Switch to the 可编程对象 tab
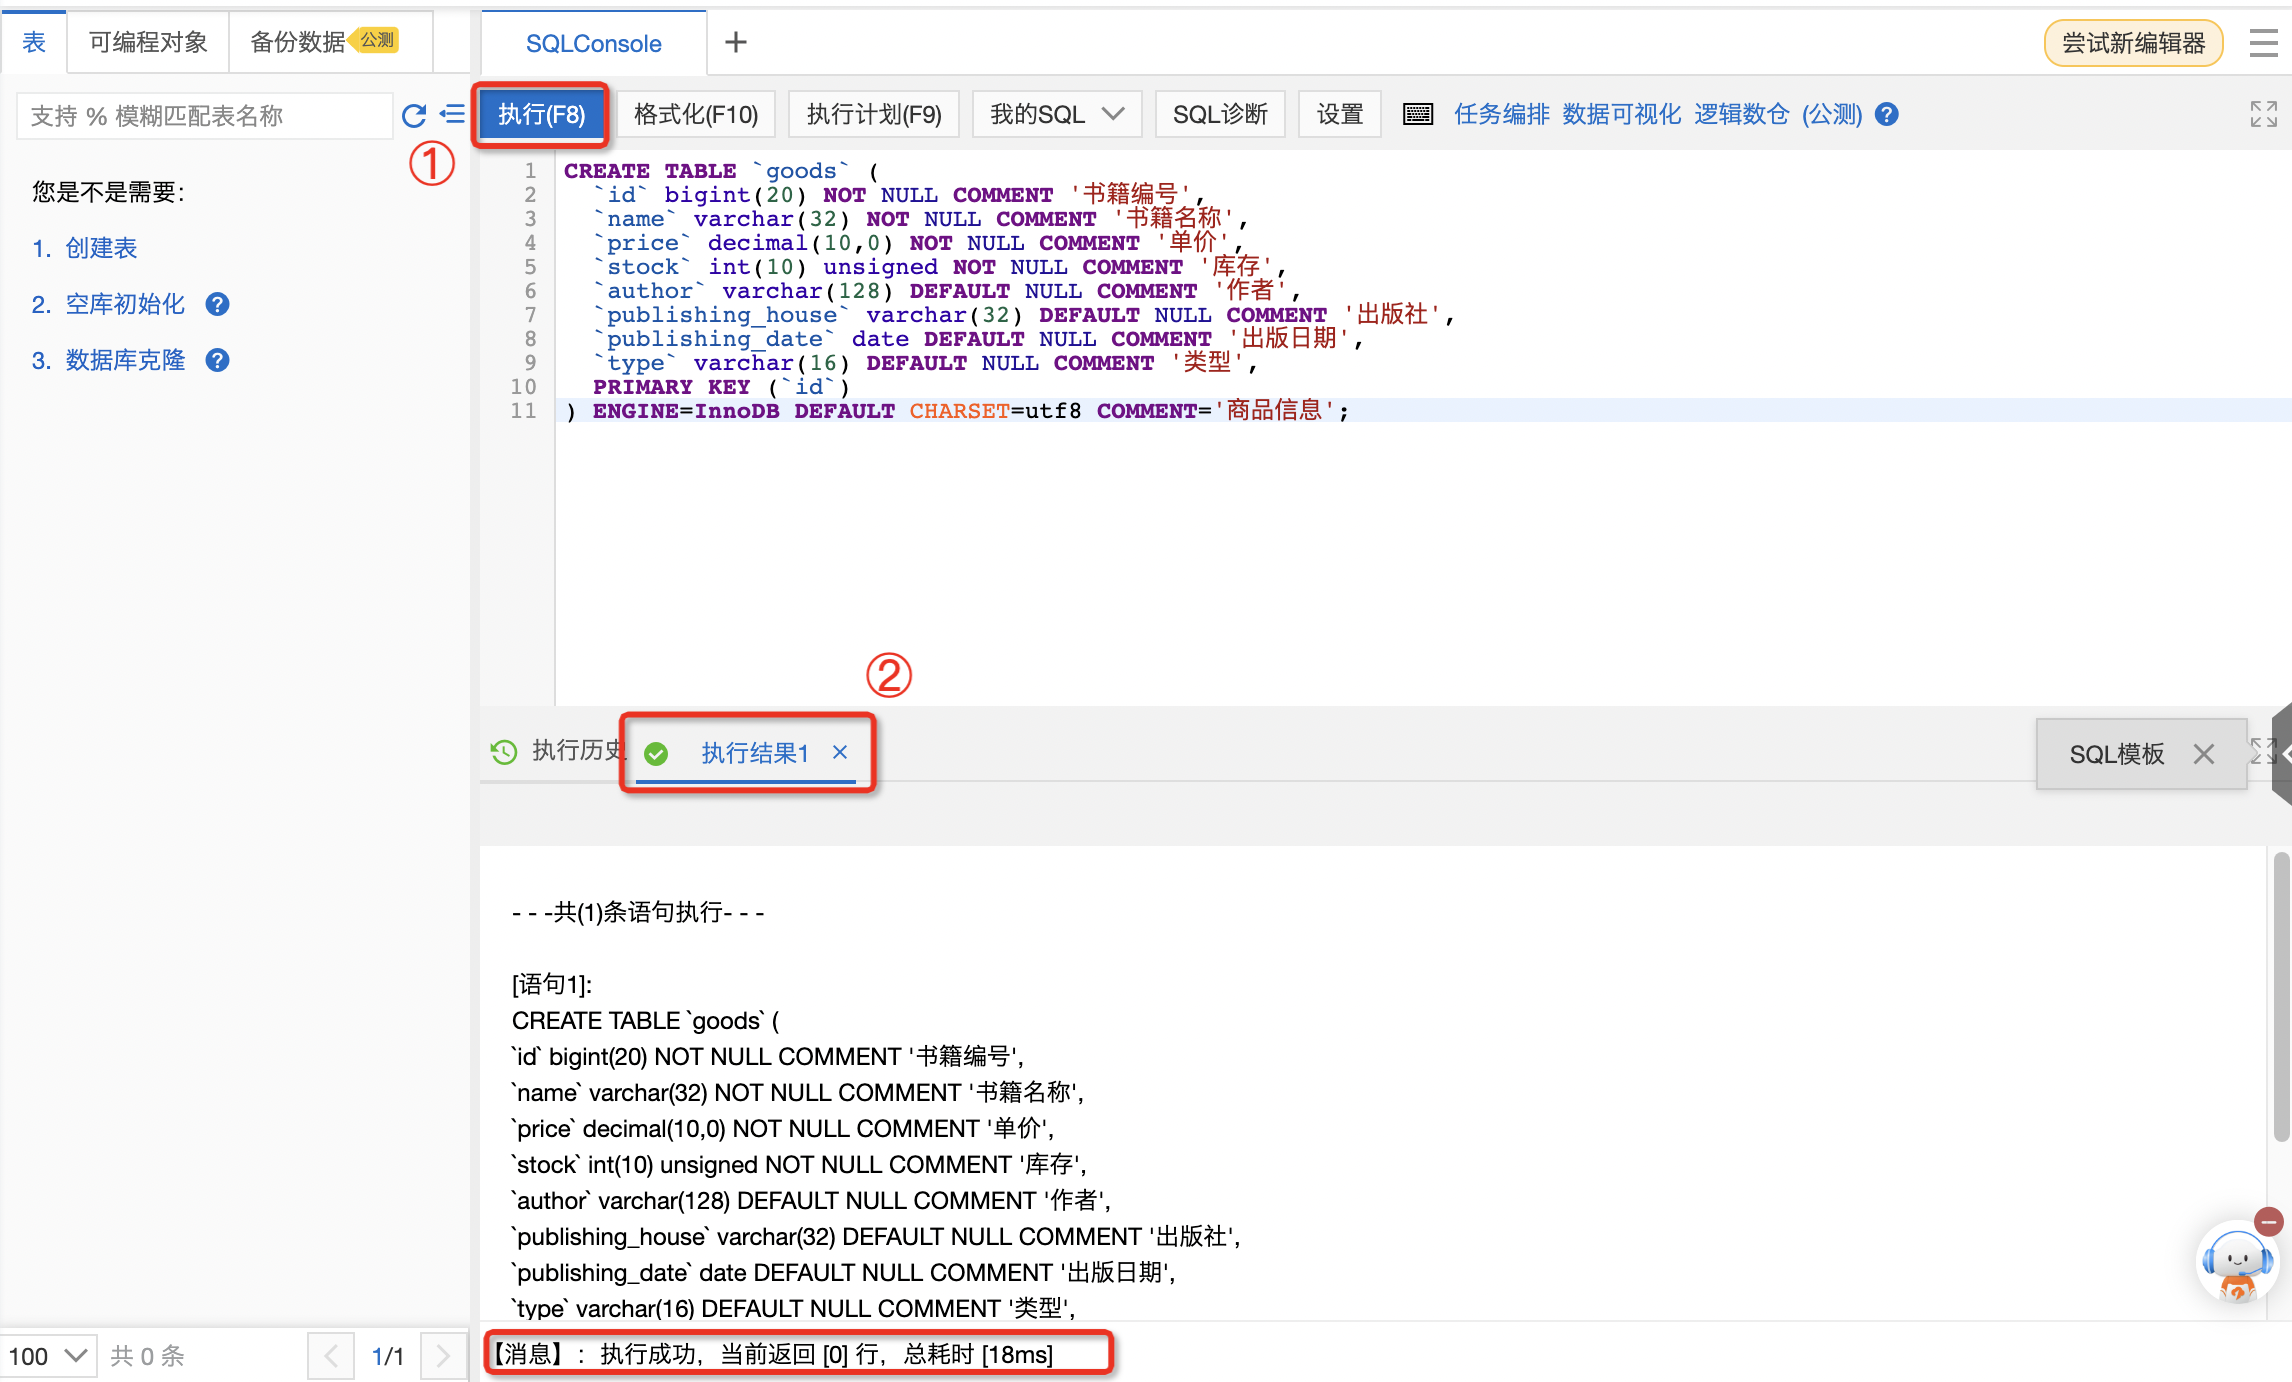 click(x=148, y=42)
